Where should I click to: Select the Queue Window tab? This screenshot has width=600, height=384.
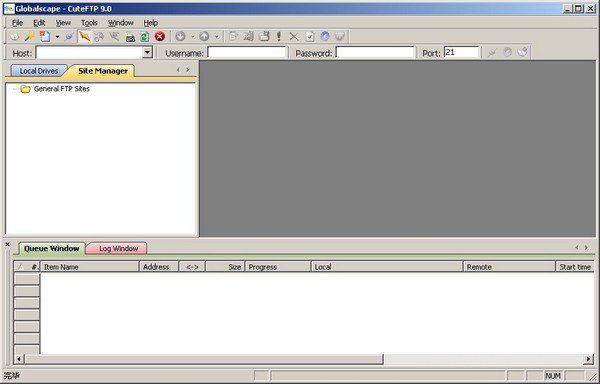(52, 248)
